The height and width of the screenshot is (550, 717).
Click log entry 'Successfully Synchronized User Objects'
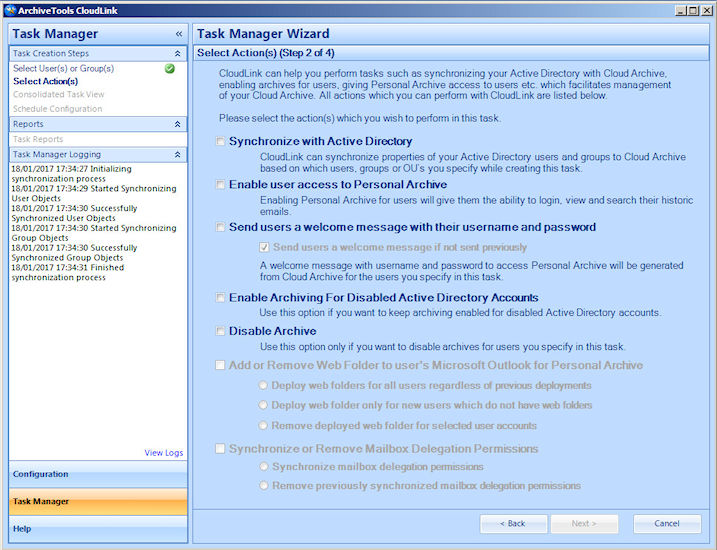click(x=74, y=213)
